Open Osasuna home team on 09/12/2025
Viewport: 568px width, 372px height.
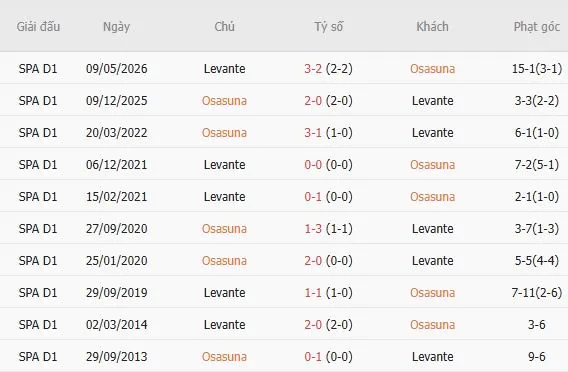coord(224,100)
